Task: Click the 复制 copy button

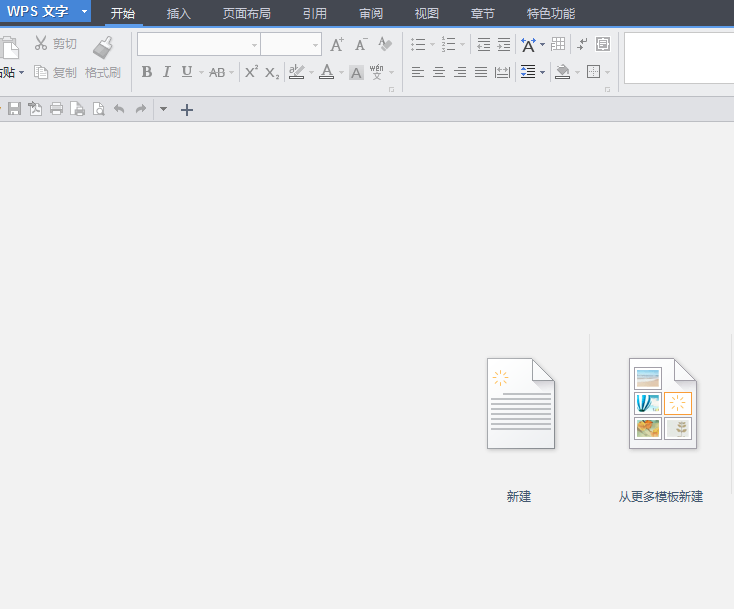Action: point(55,72)
